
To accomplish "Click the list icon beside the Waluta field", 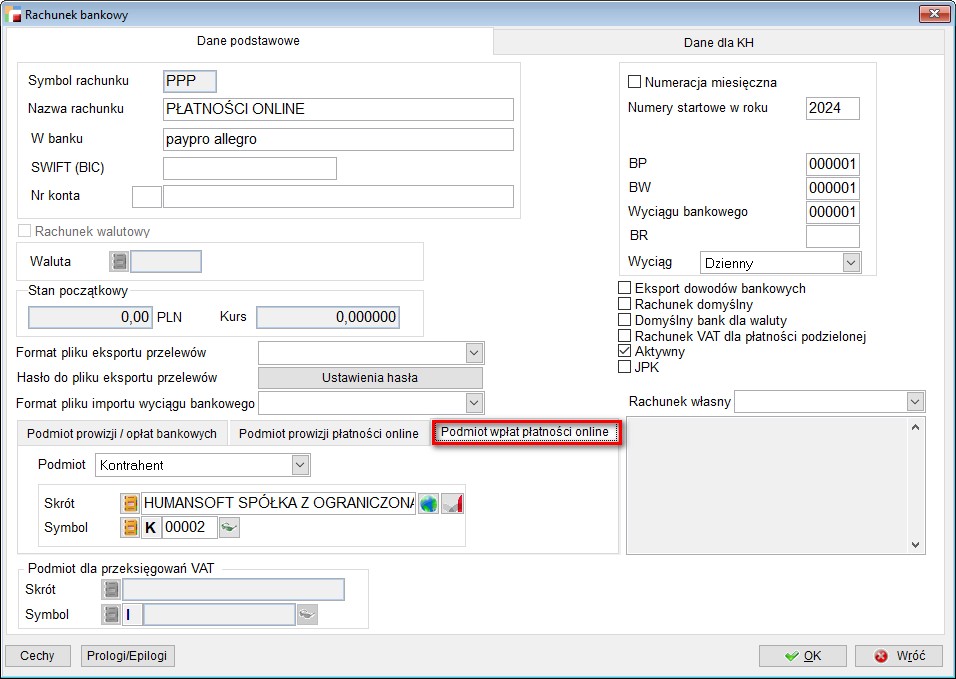I will click(119, 262).
